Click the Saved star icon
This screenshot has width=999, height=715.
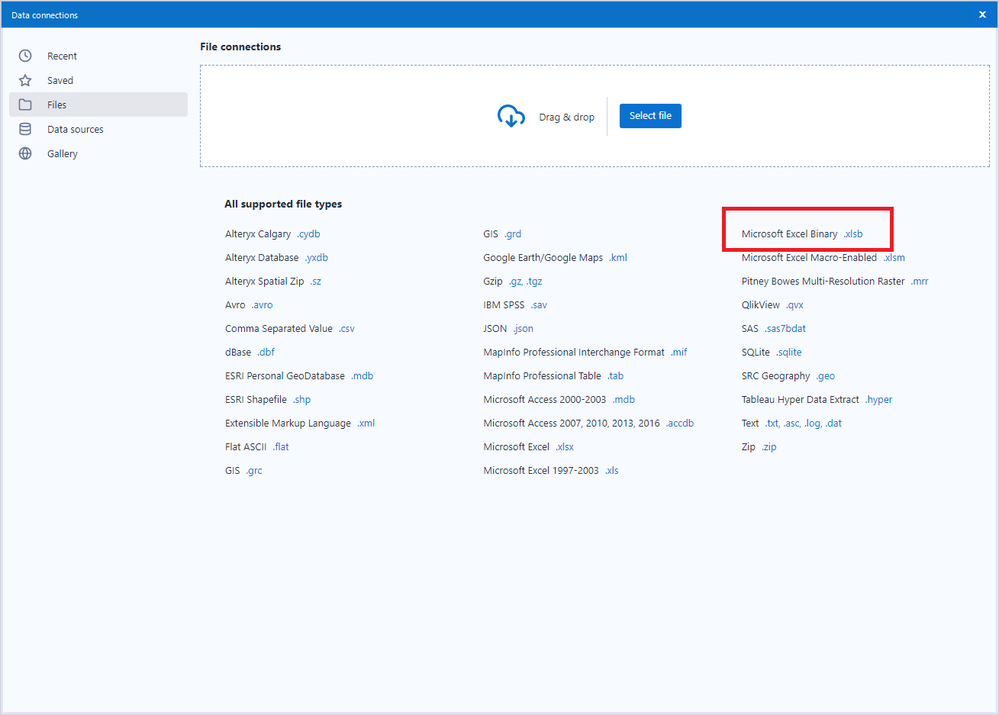tap(25, 80)
